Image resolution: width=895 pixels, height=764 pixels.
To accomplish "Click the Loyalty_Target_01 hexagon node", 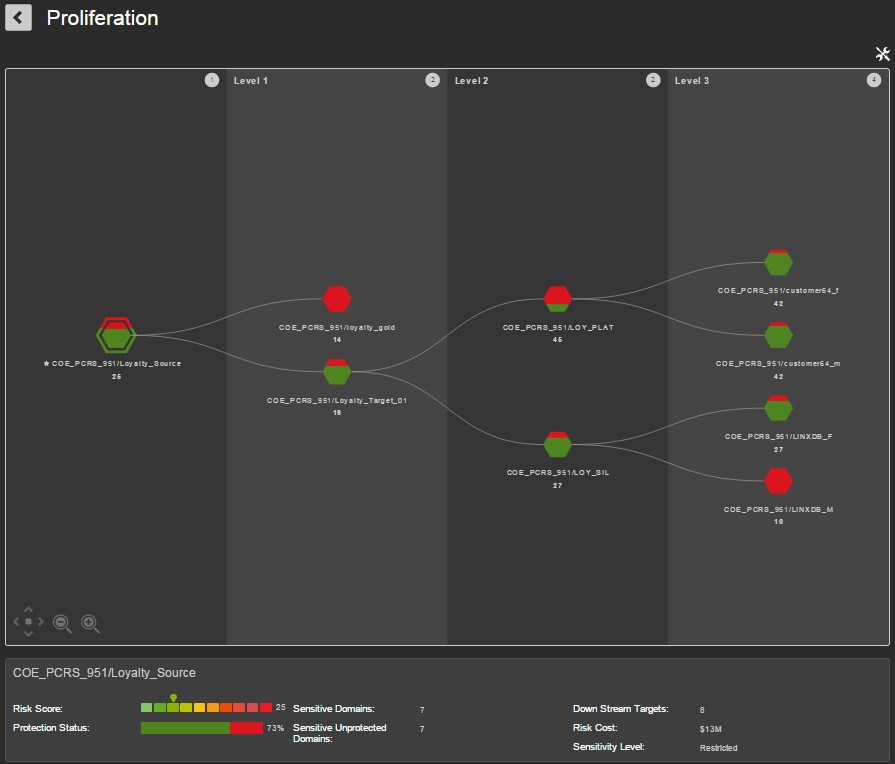I will click(x=337, y=372).
